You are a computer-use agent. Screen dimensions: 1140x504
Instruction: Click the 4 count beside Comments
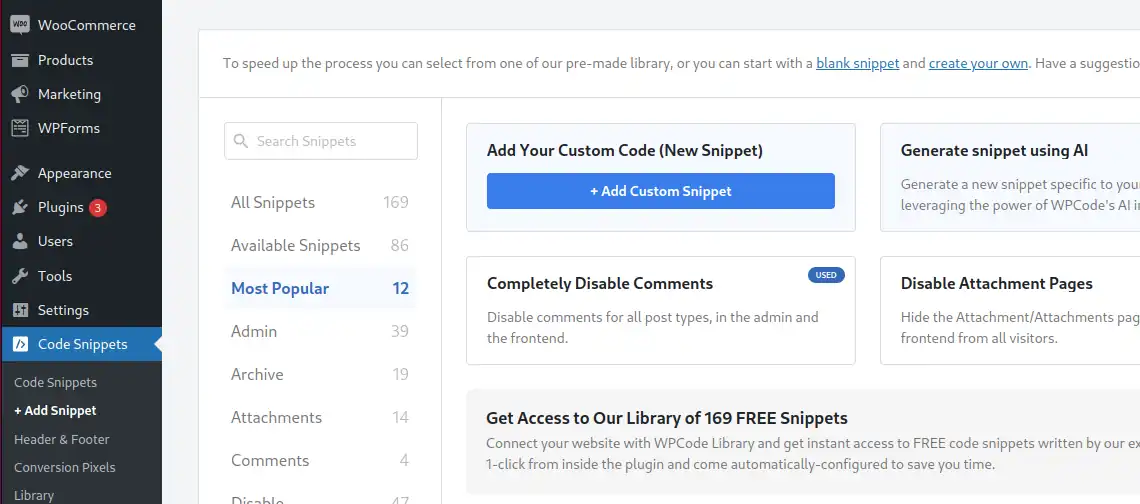tap(404, 460)
